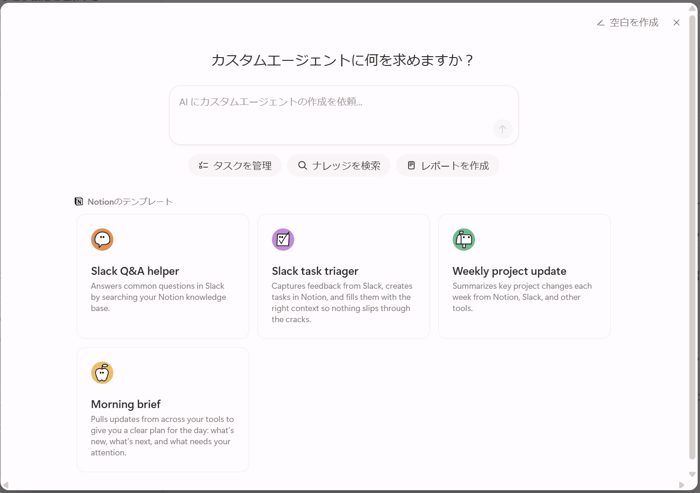Click the Notion logo beside Notionのテンプレート
The width and height of the screenshot is (700, 493).
(79, 202)
